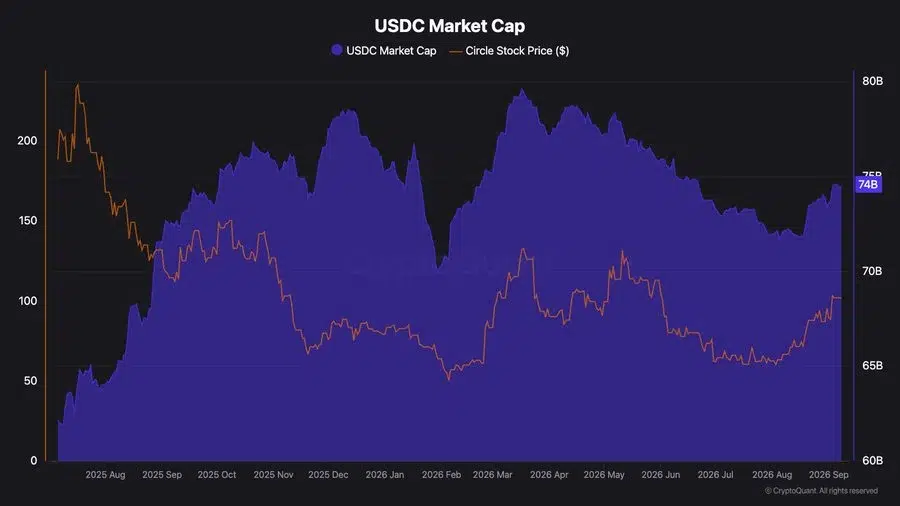Image resolution: width=900 pixels, height=506 pixels.
Task: Click the 80B right axis label
Action: pyautogui.click(x=872, y=81)
